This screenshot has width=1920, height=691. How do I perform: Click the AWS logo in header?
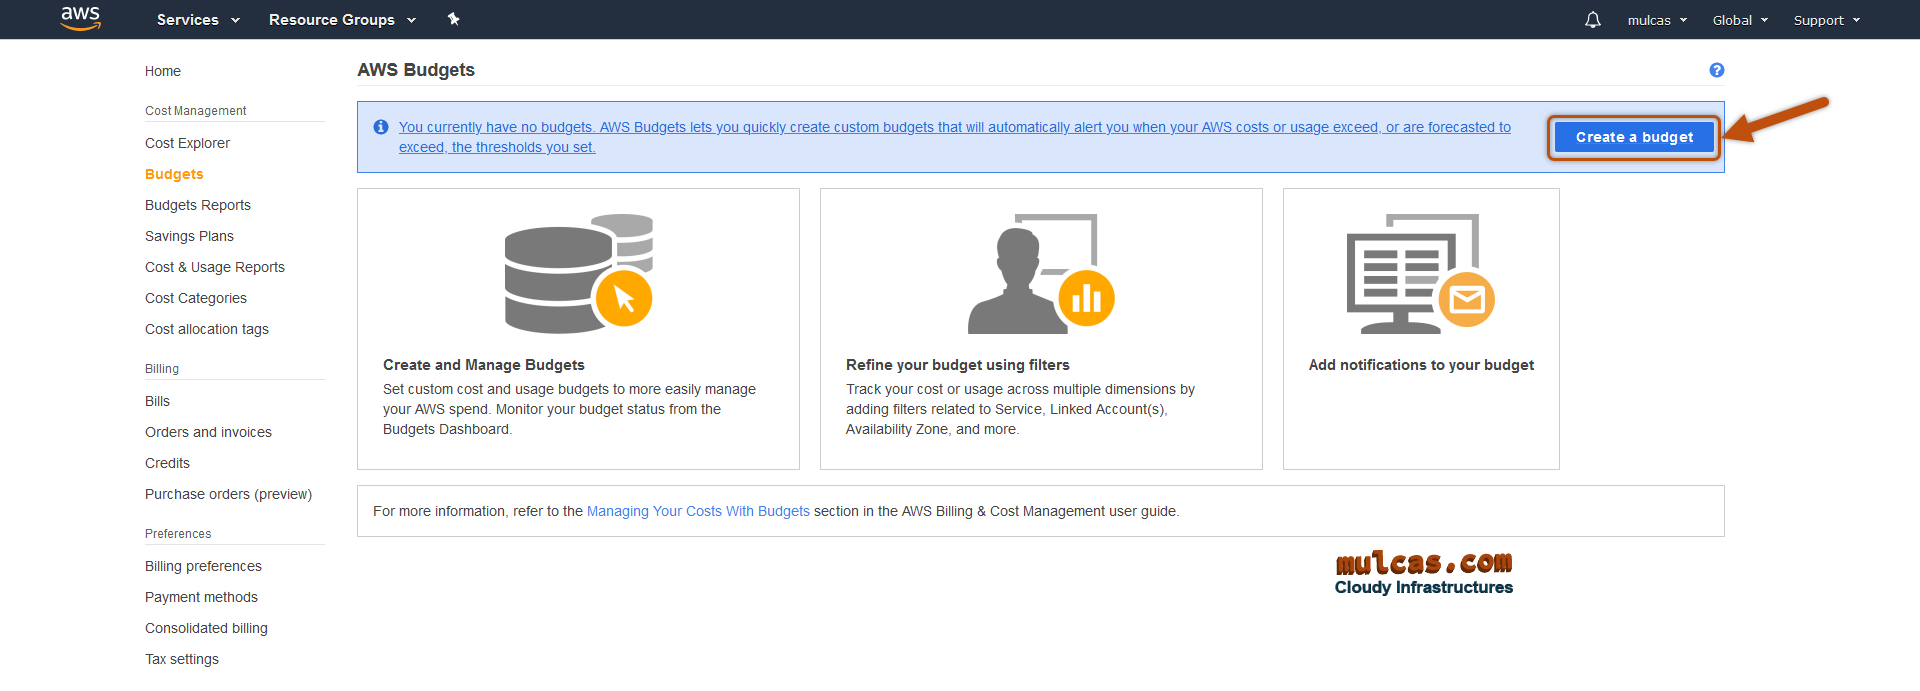(80, 18)
